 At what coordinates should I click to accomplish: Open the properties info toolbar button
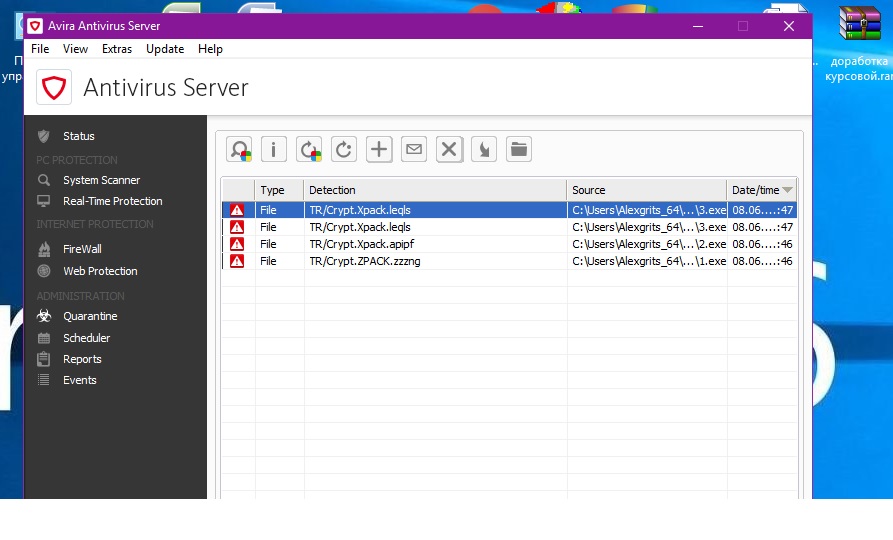point(273,150)
